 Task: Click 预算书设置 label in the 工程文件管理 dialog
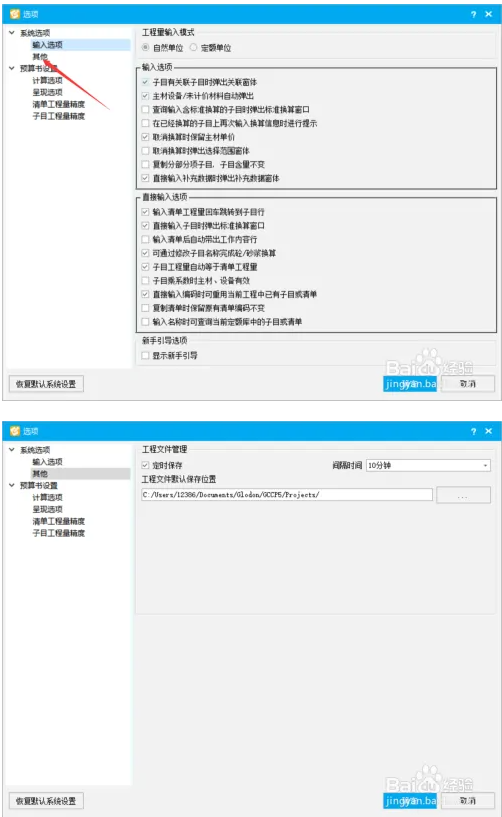[39, 485]
